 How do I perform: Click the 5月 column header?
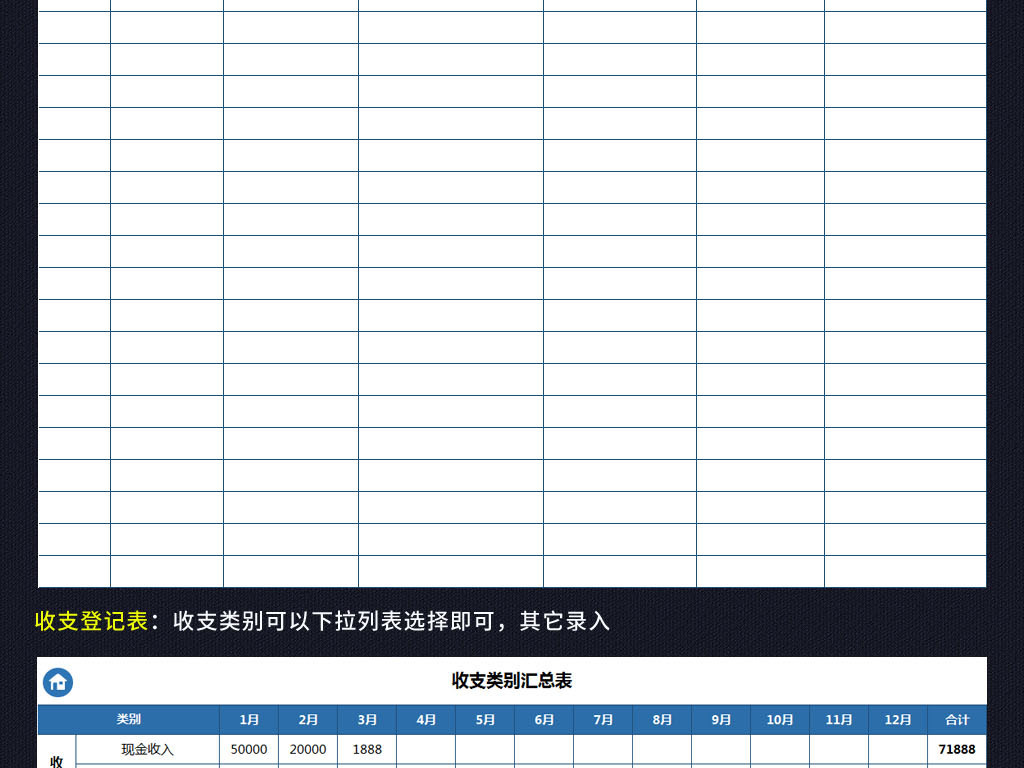pyautogui.click(x=485, y=720)
